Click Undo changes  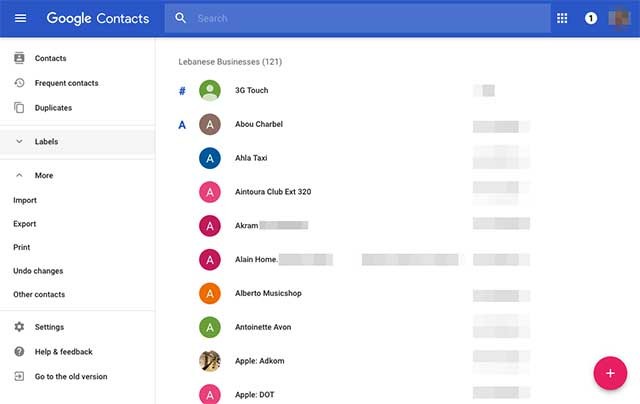(38, 271)
